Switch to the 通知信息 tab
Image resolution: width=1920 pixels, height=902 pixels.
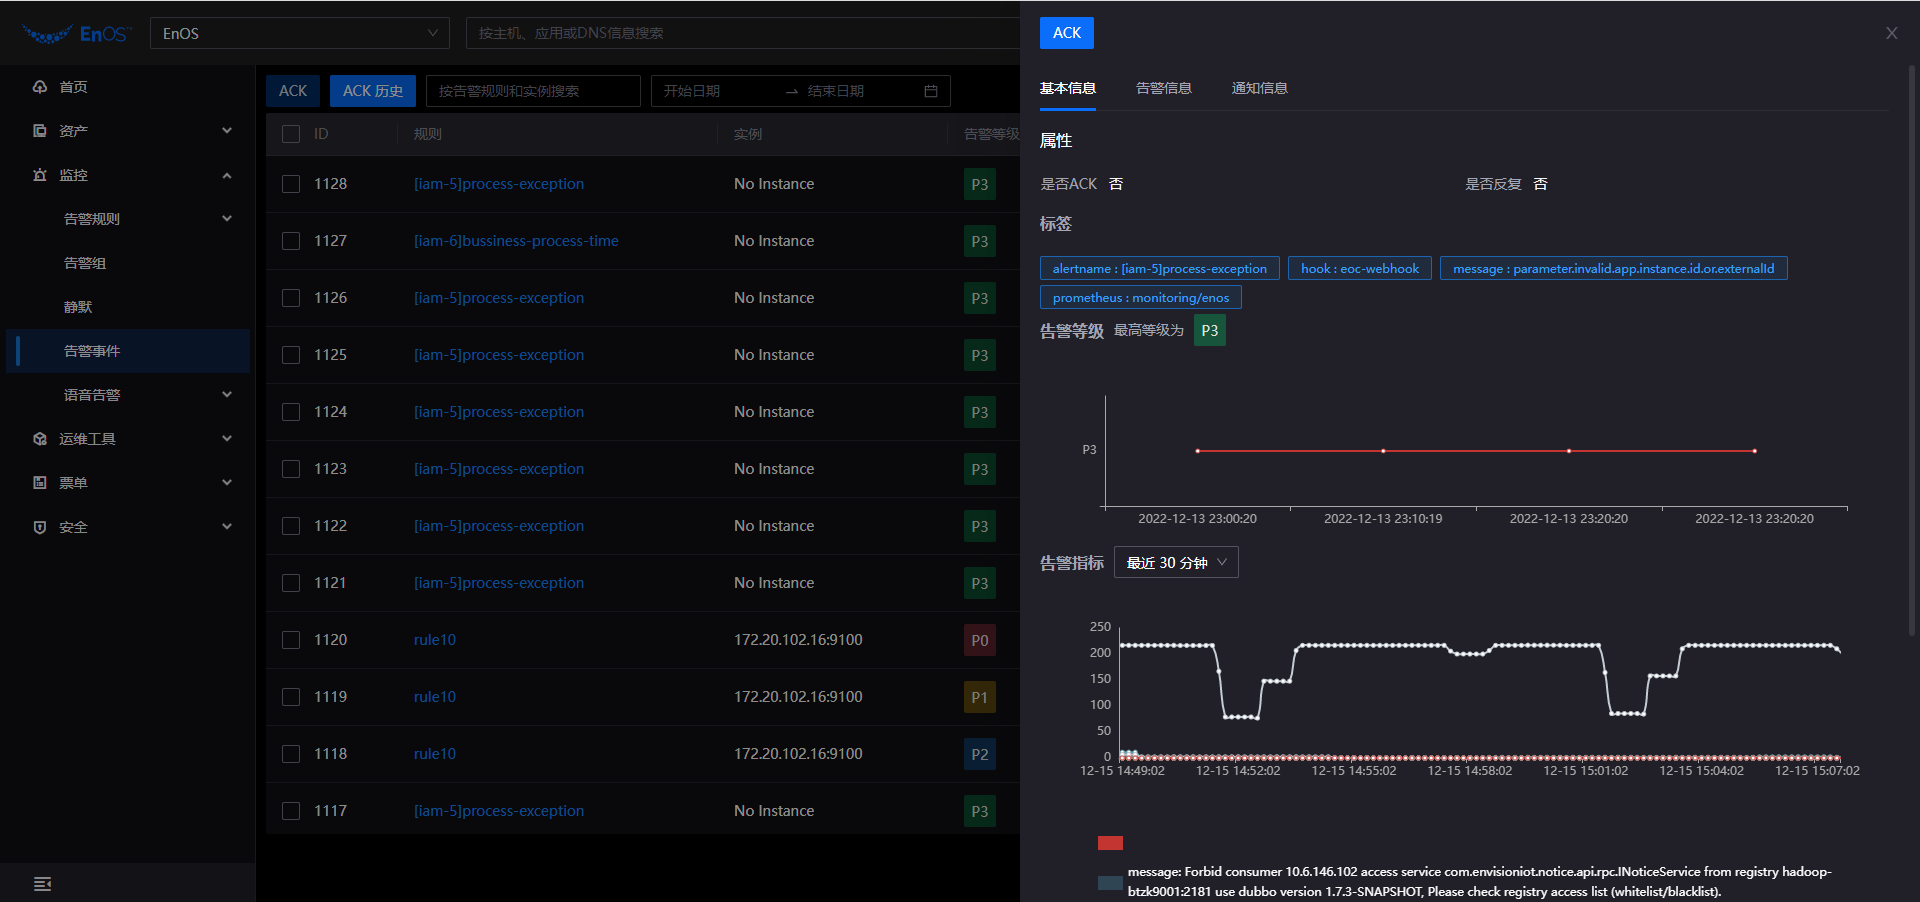[1260, 88]
